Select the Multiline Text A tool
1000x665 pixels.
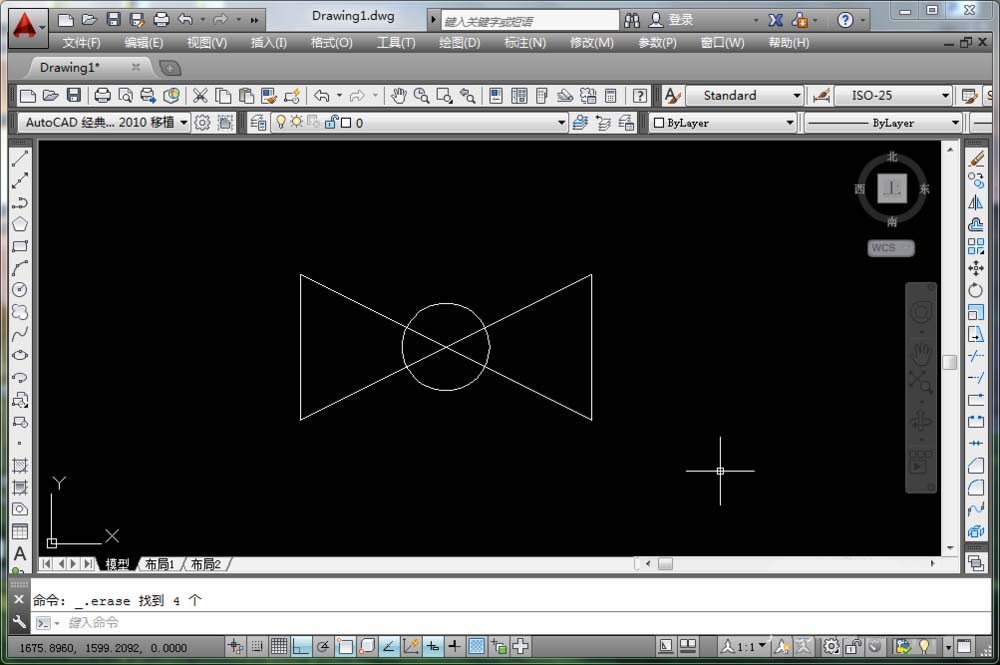tap(20, 553)
